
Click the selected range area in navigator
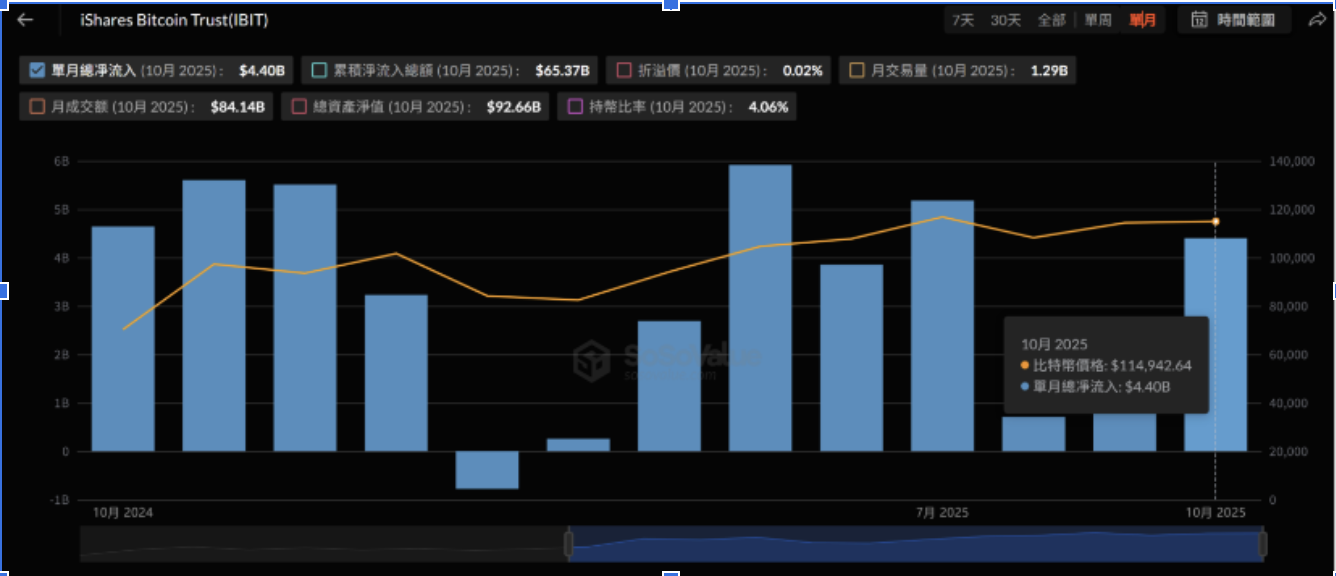(915, 544)
